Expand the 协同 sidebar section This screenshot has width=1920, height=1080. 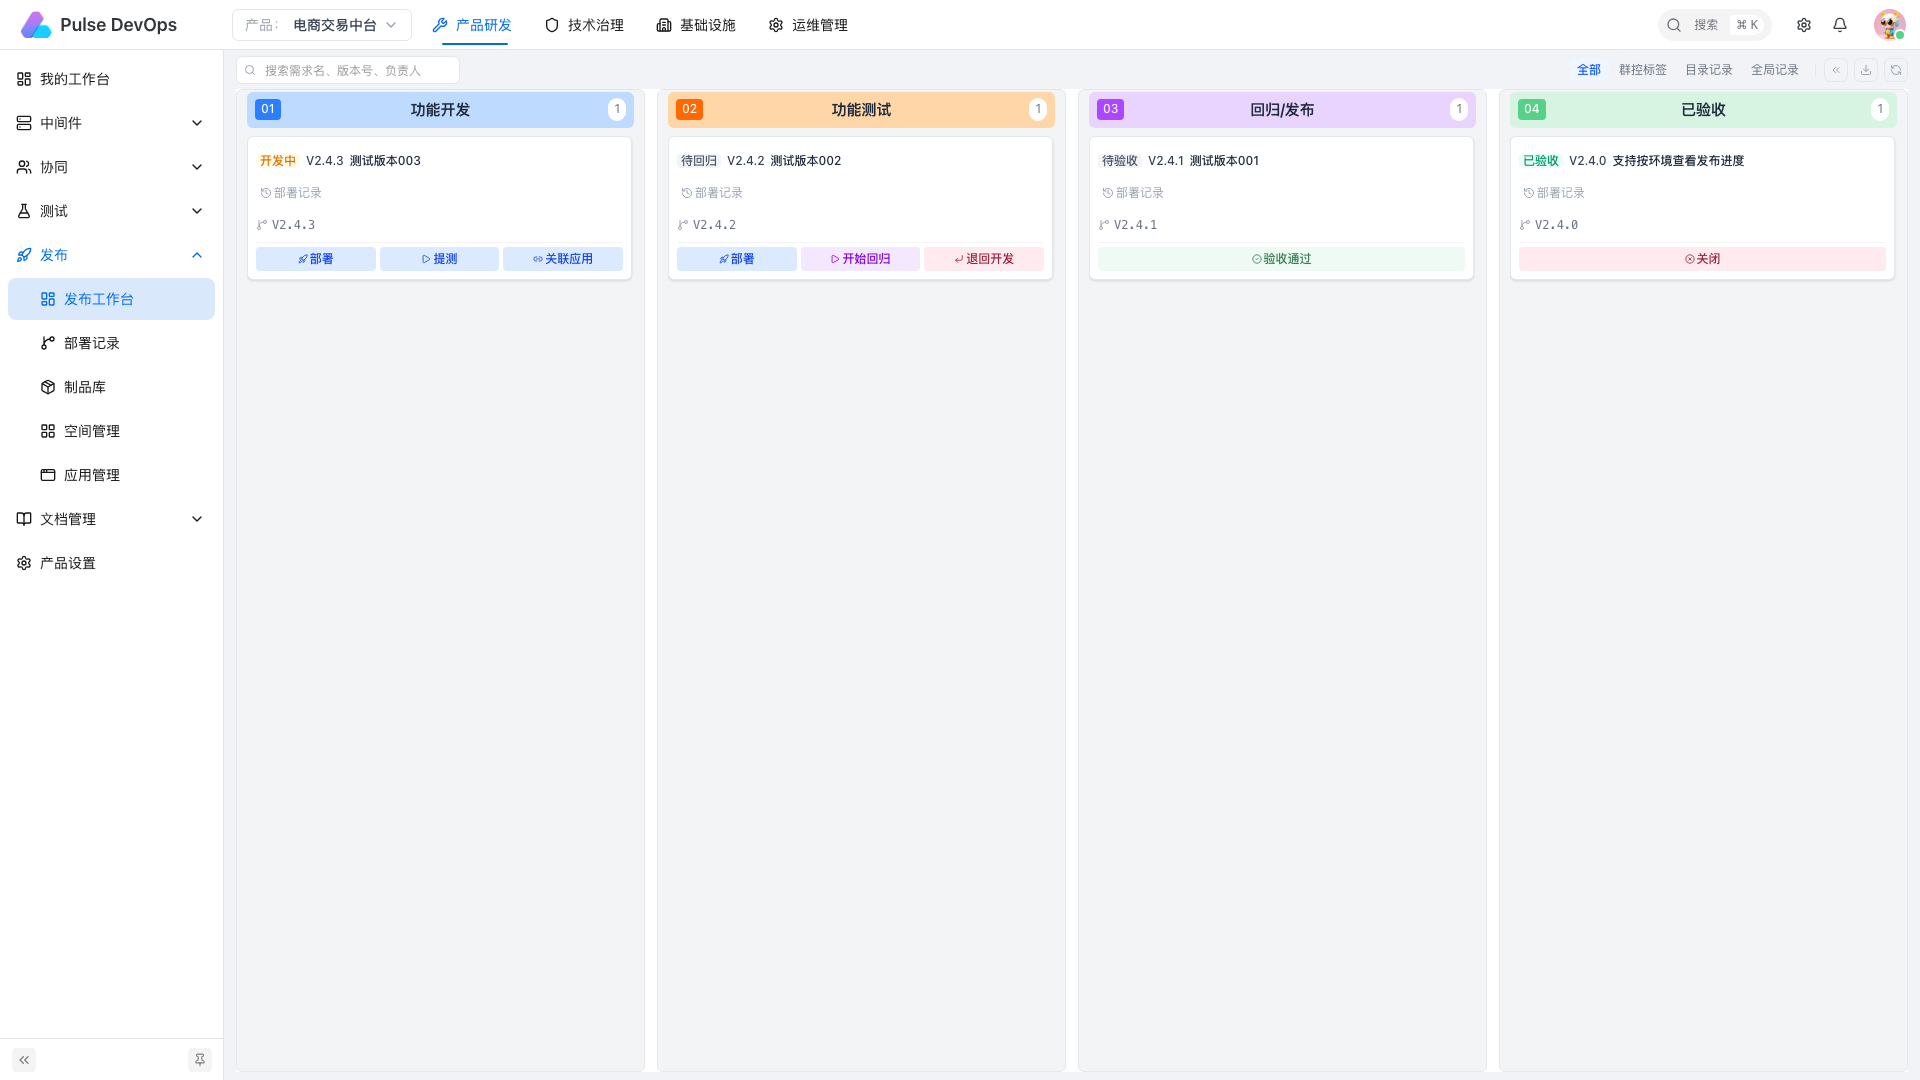(111, 167)
